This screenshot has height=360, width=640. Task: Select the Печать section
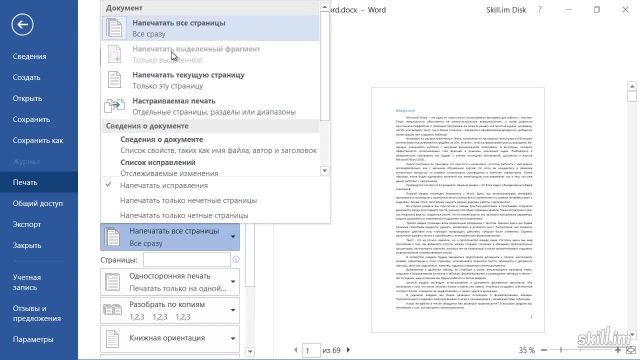click(39, 182)
